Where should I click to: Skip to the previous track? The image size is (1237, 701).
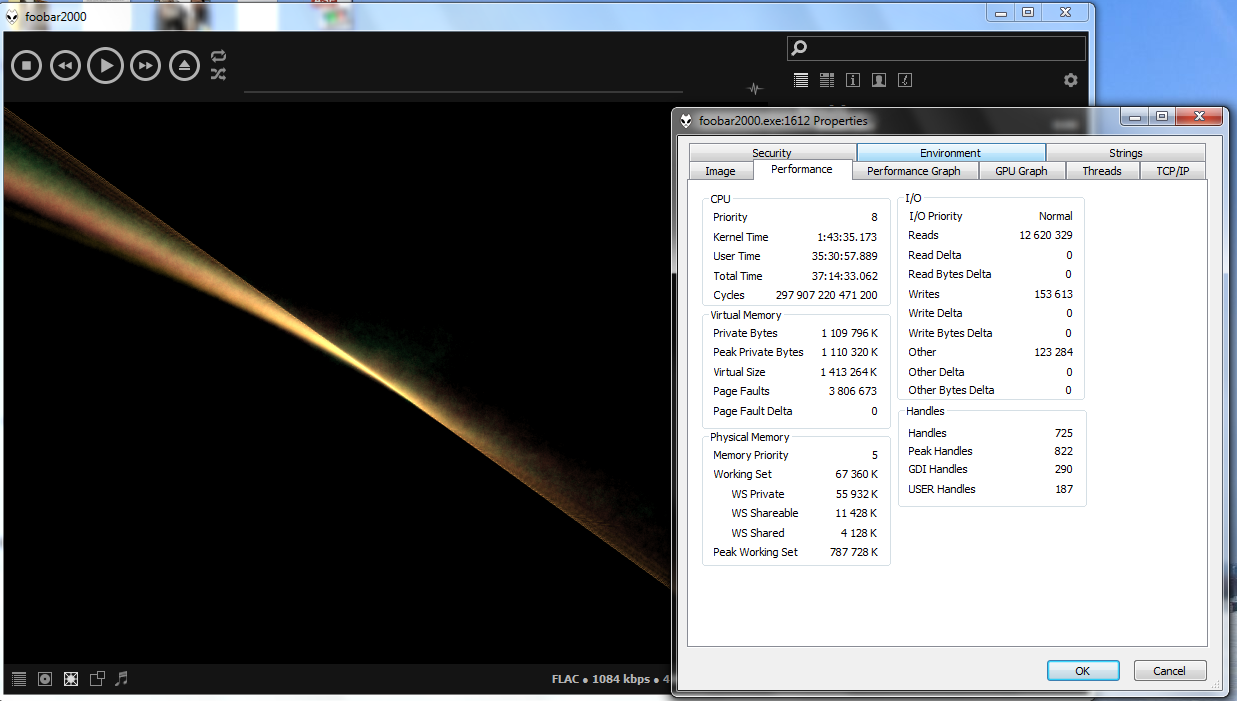pos(65,66)
